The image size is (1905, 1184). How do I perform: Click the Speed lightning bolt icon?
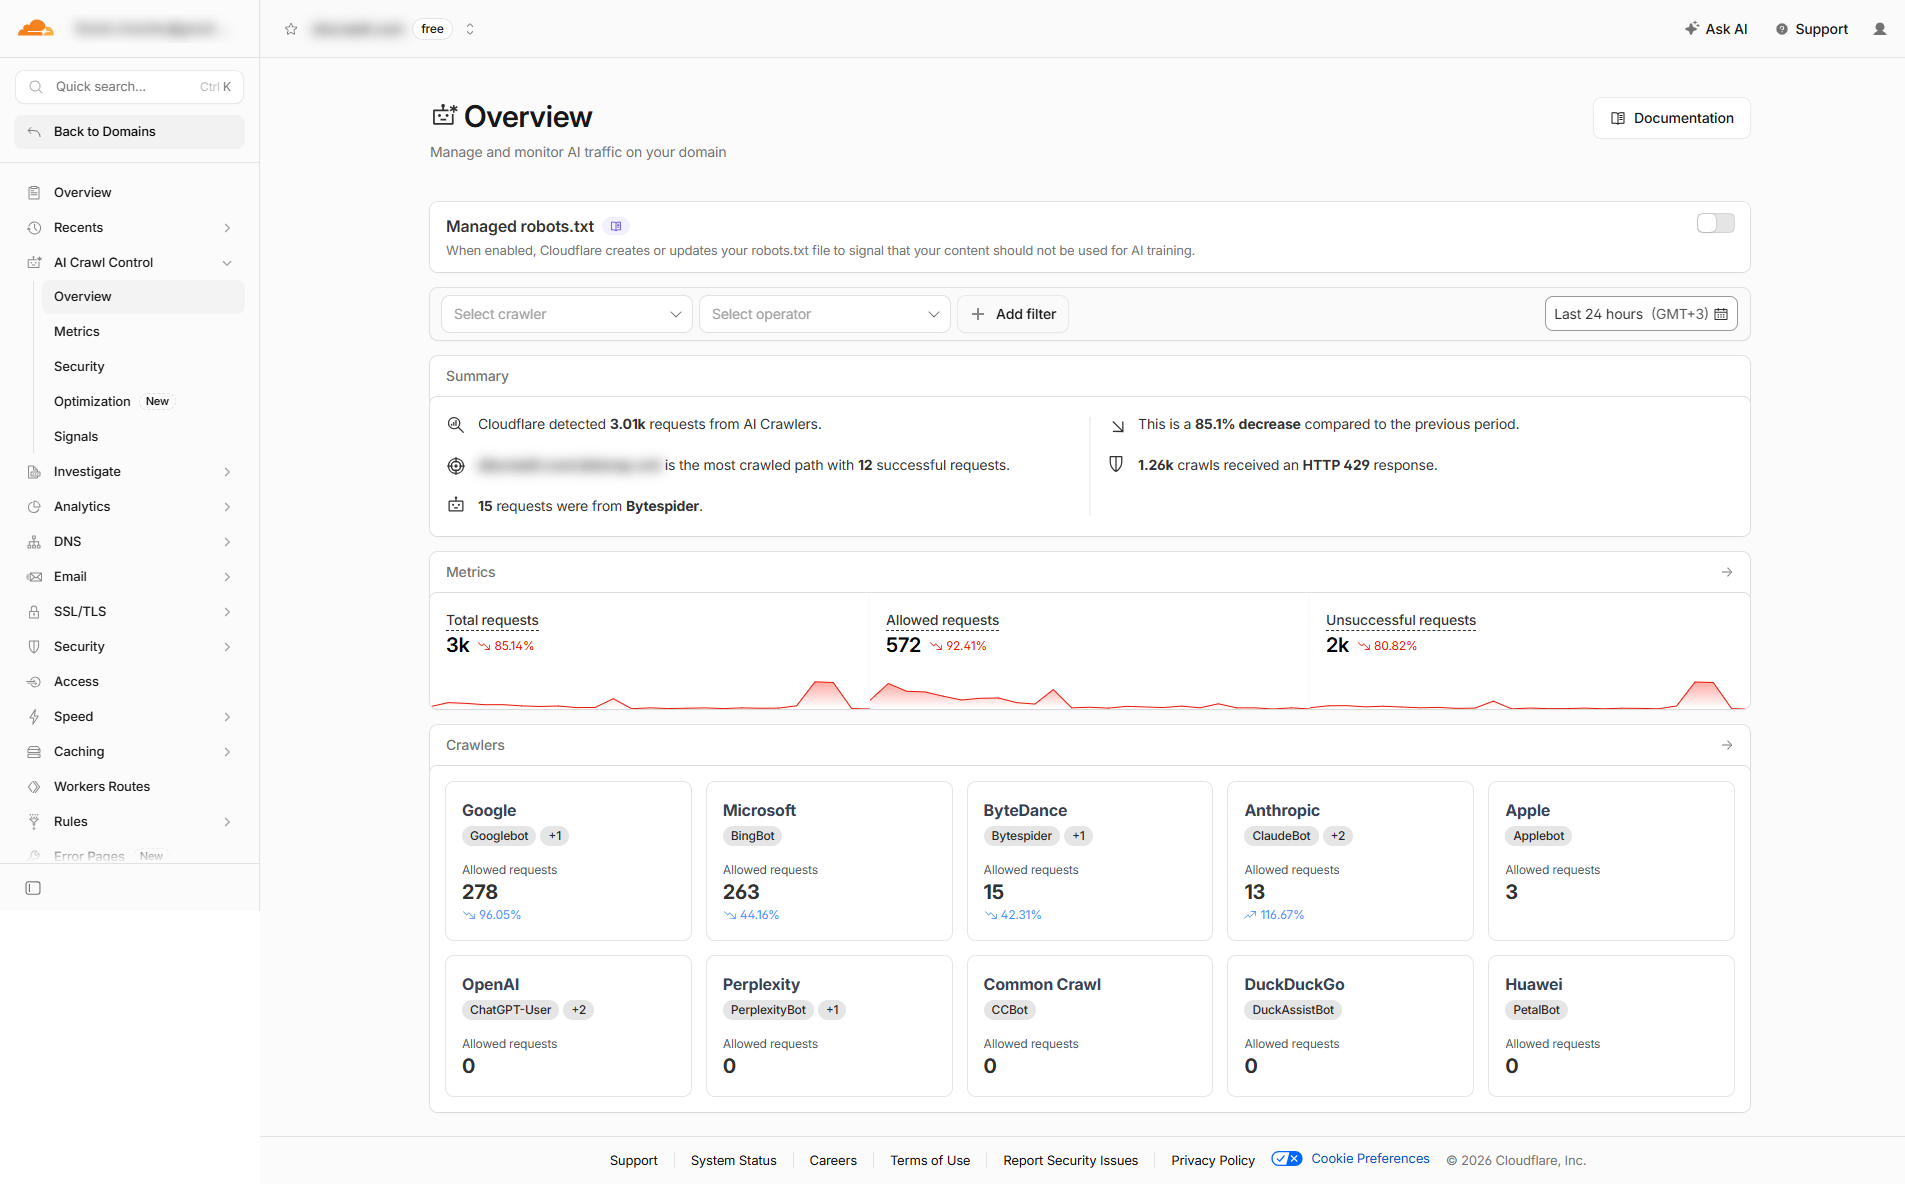tap(34, 717)
